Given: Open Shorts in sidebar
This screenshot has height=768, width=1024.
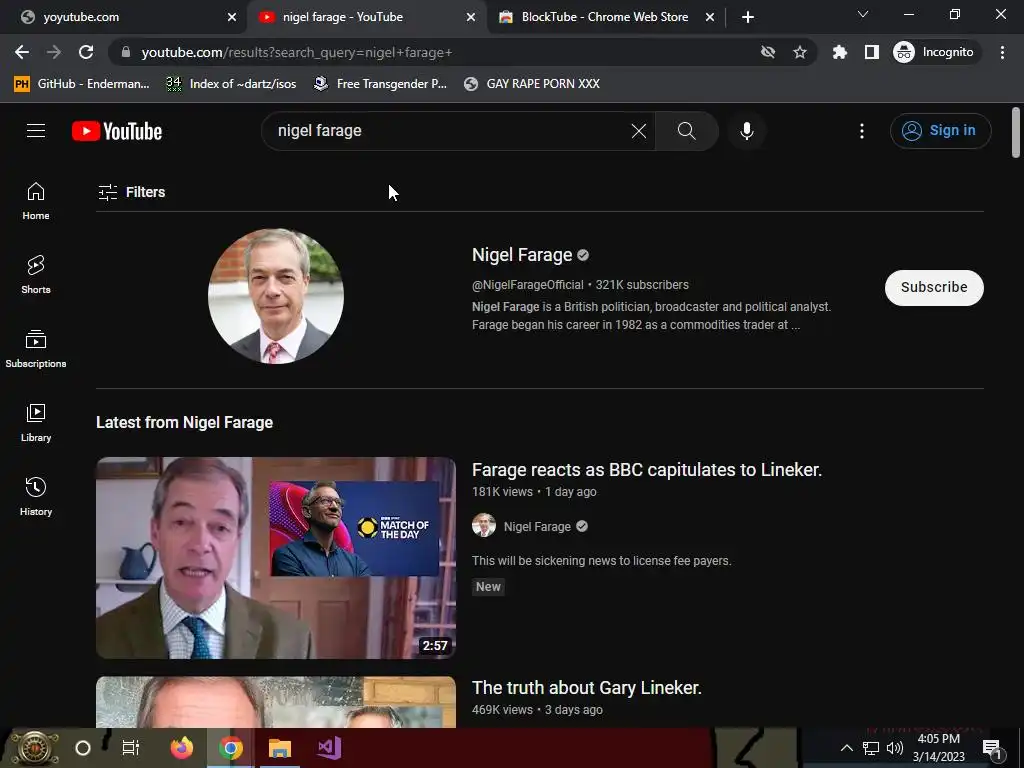Looking at the screenshot, I should point(36,275).
